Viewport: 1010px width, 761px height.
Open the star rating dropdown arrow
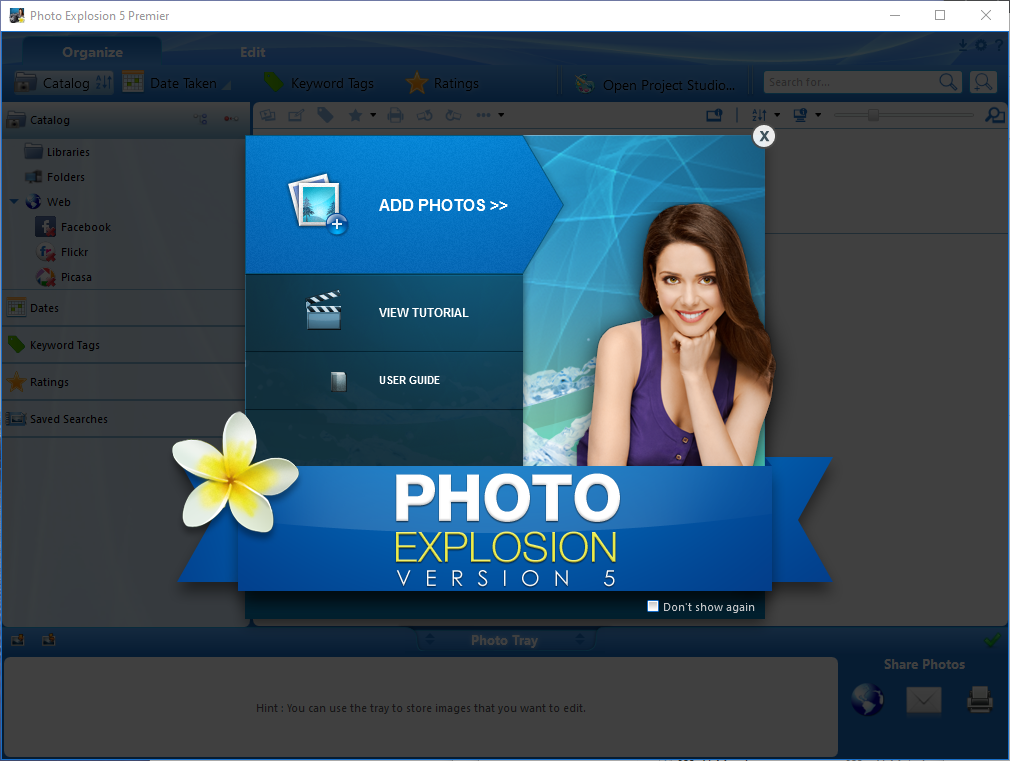pos(373,115)
